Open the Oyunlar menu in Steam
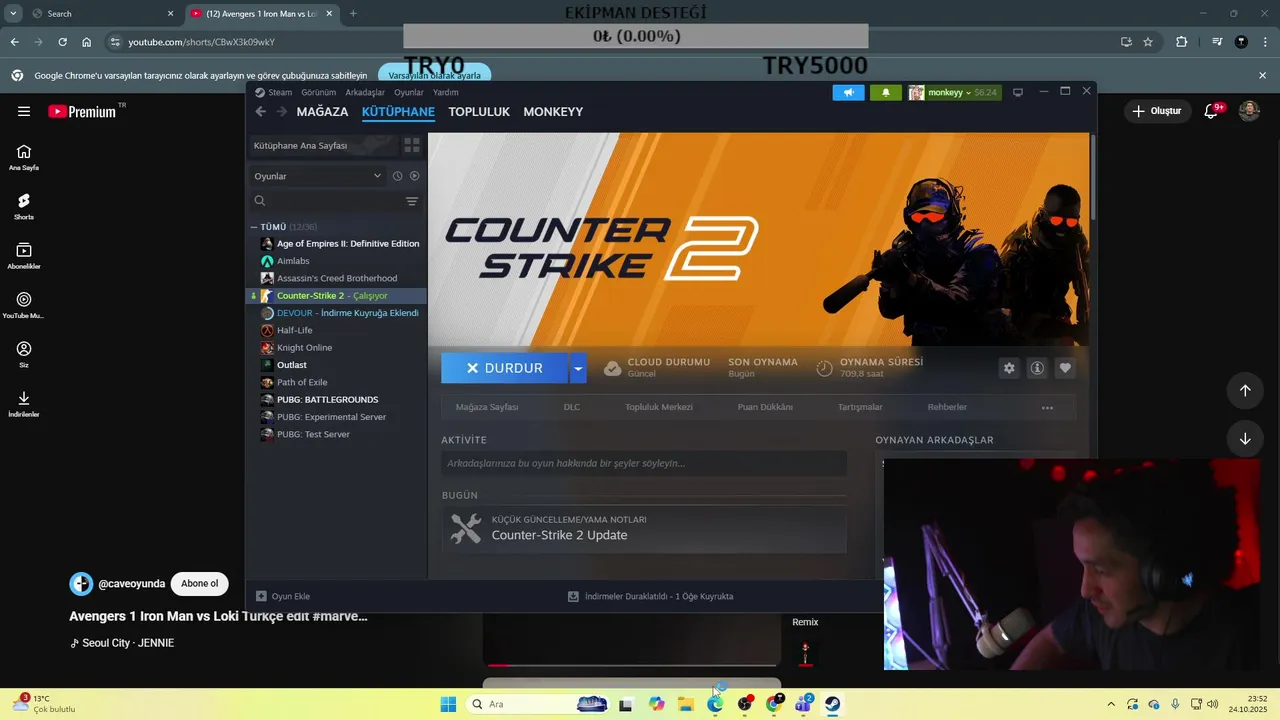Screen dimensions: 1280x720 [x=409, y=92]
